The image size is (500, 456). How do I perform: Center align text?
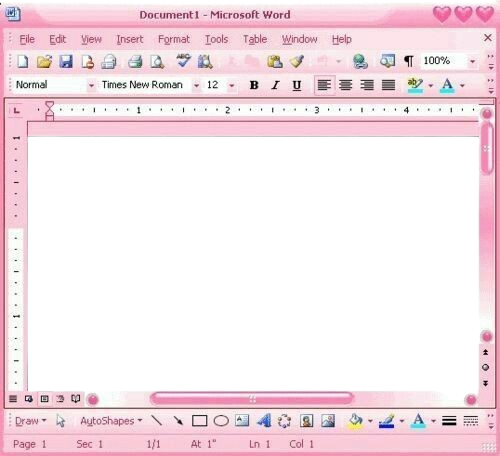(346, 85)
